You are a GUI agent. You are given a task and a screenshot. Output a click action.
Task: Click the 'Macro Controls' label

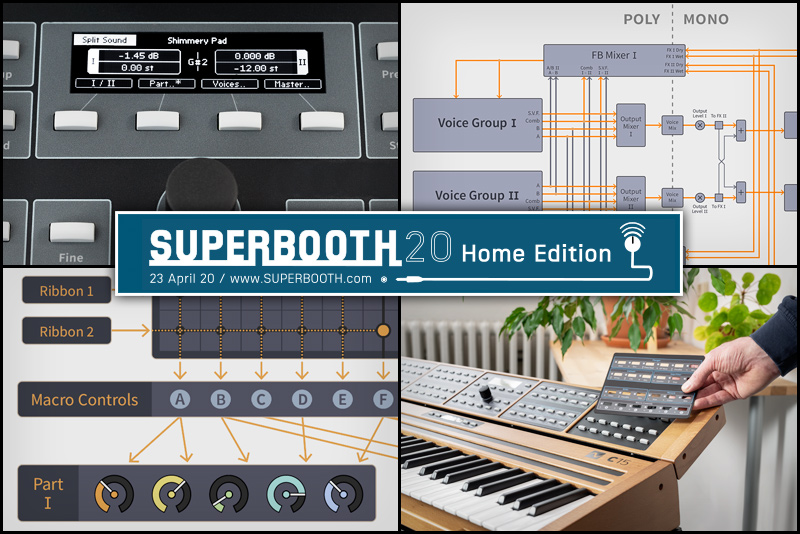[x=85, y=400]
